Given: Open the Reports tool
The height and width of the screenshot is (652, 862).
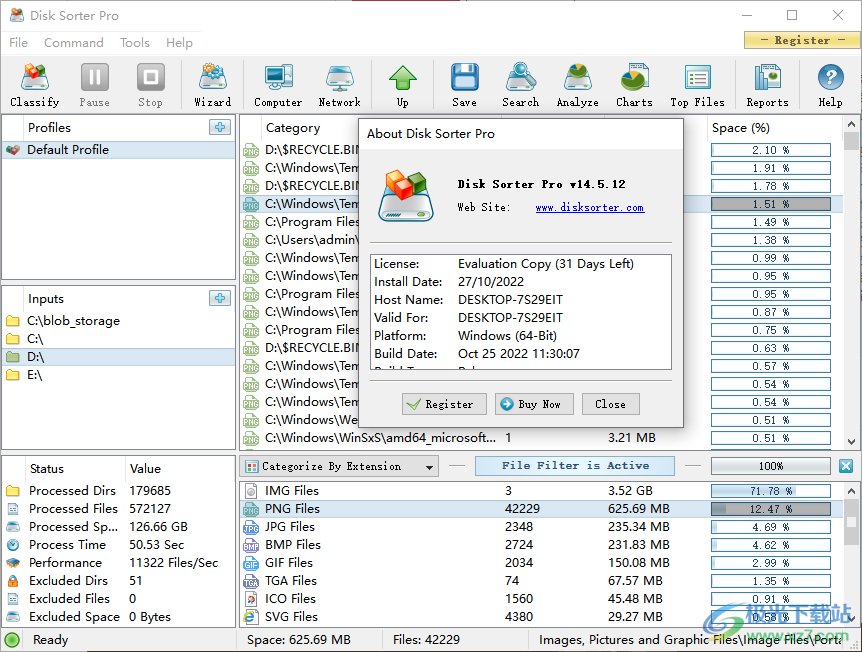Looking at the screenshot, I should pos(767,85).
